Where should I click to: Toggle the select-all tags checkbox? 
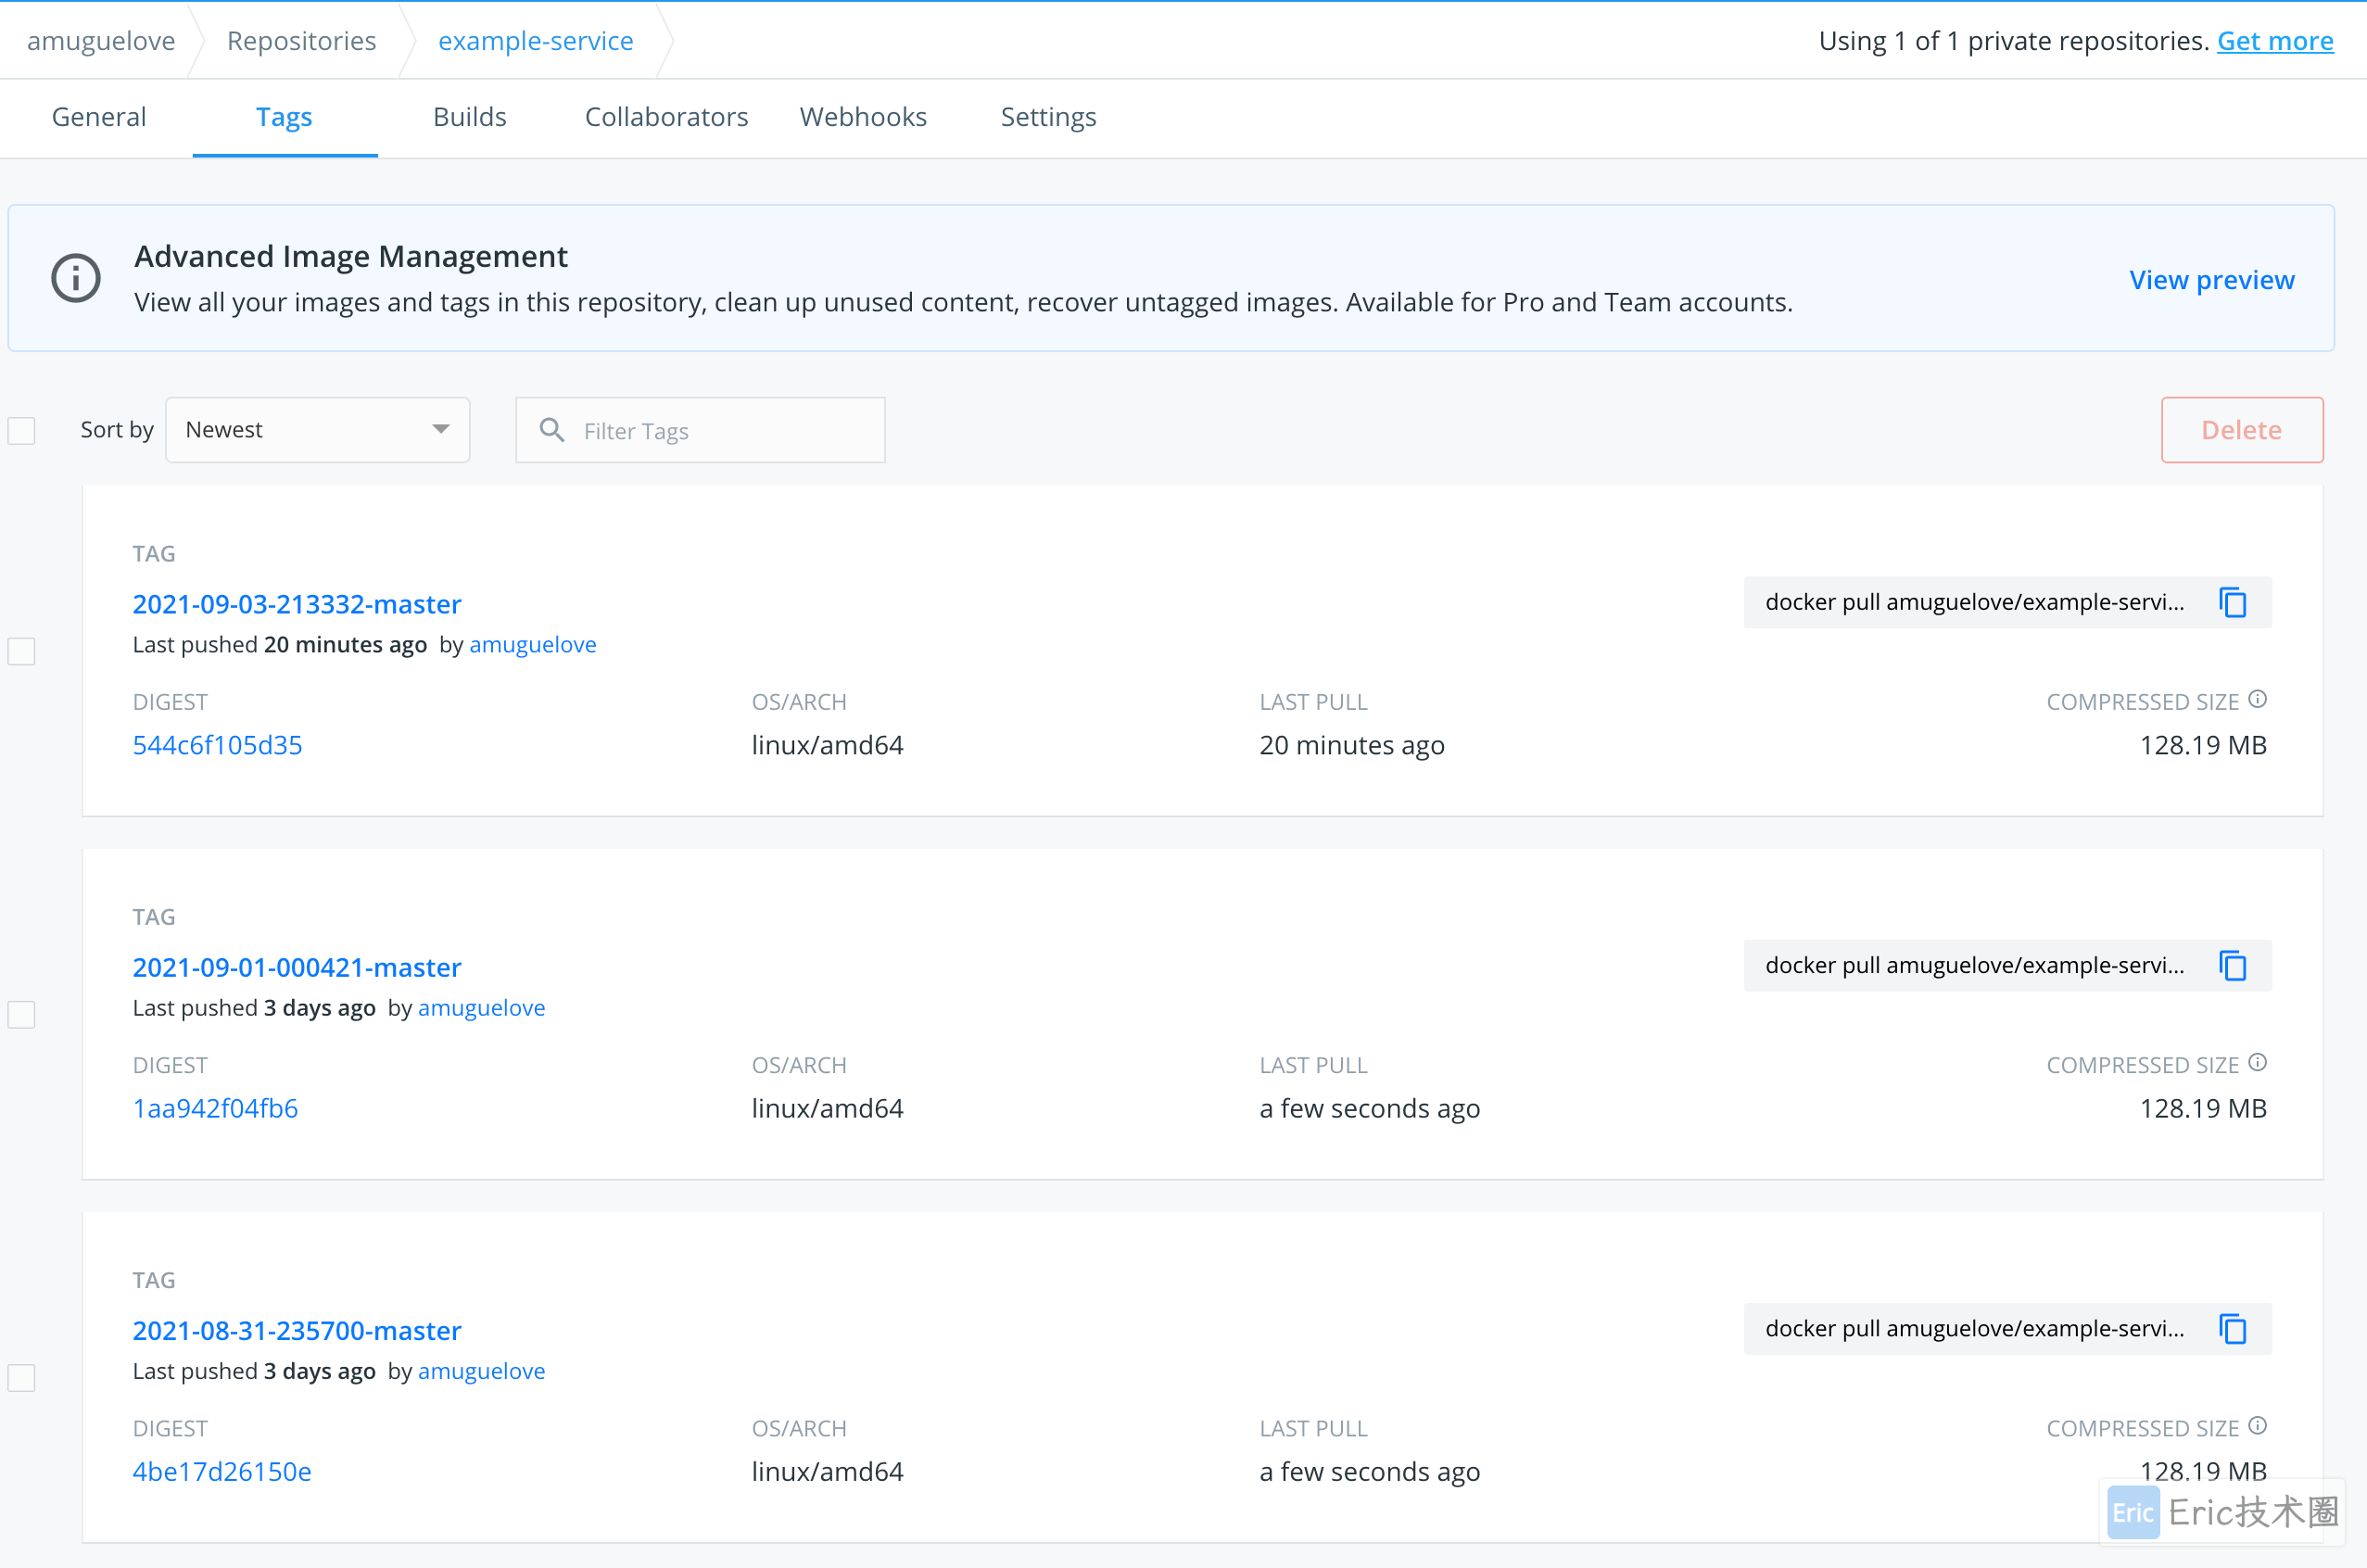[22, 431]
